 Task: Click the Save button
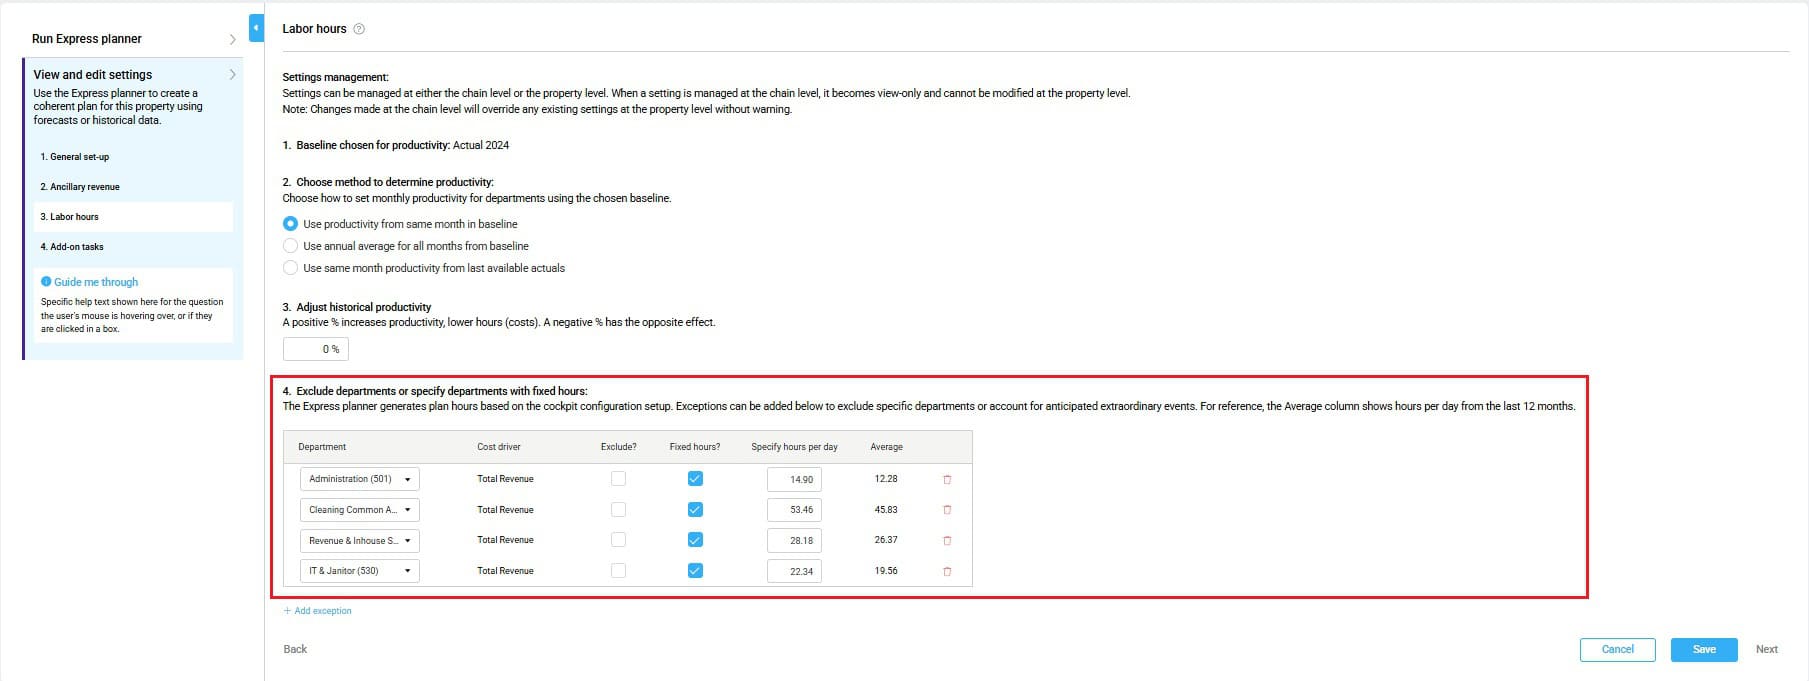click(1703, 650)
